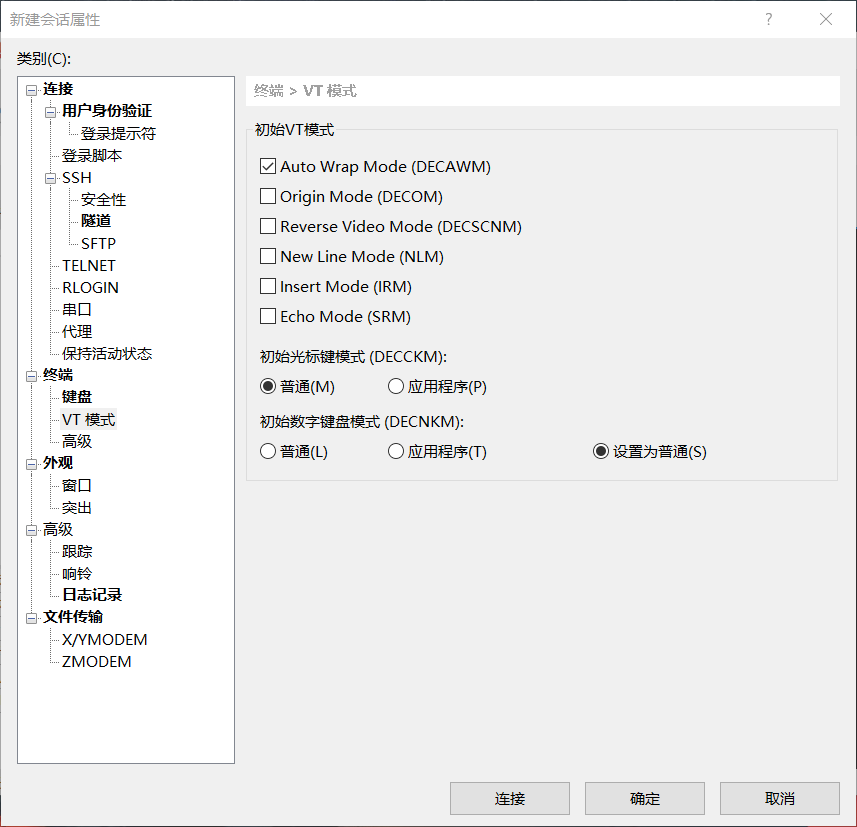Image resolution: width=857 pixels, height=827 pixels.
Task: Open the top-level 高级 category
Action: 58,529
